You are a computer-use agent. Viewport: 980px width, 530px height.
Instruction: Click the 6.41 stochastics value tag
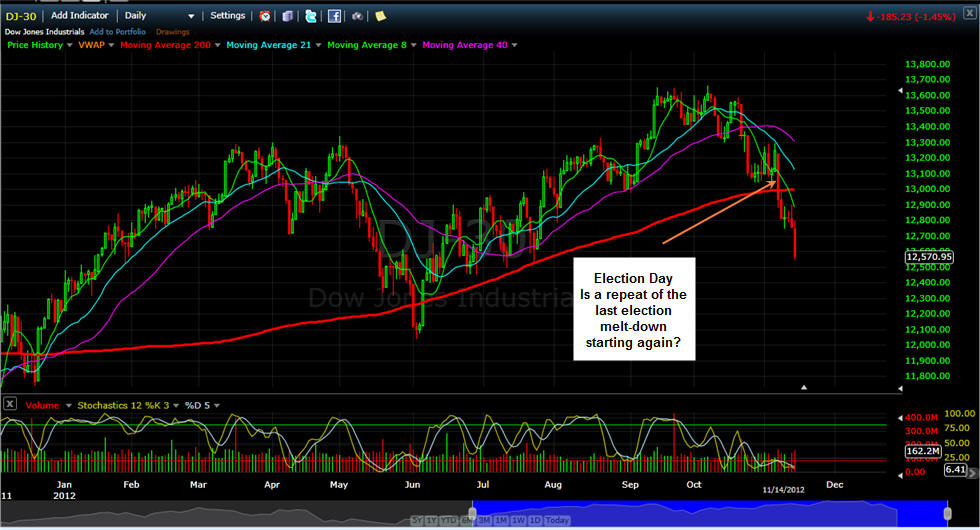pyautogui.click(x=955, y=469)
